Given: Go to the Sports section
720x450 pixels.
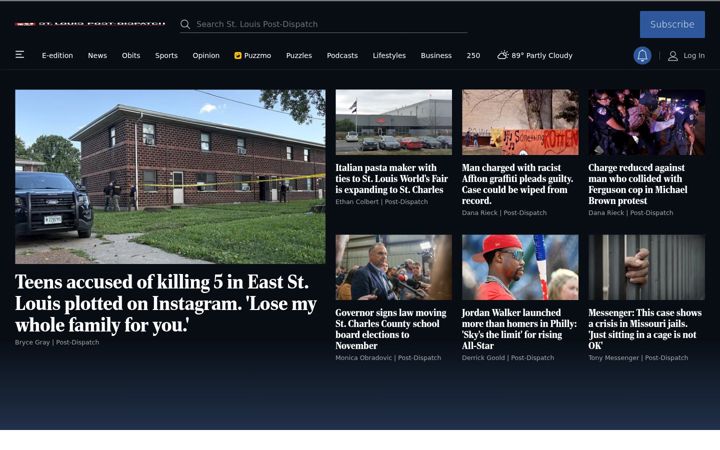Looking at the screenshot, I should click(166, 56).
